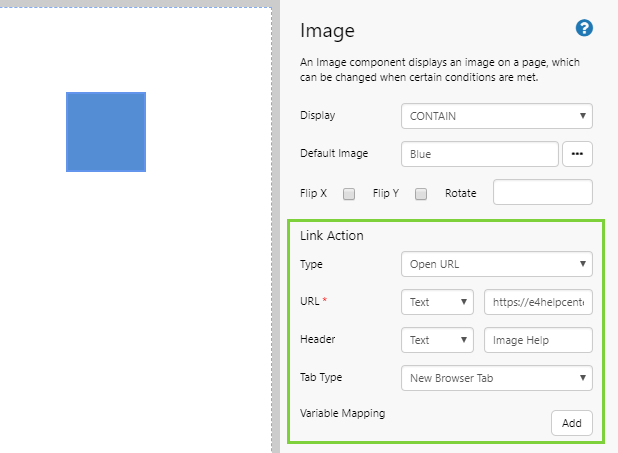The height and width of the screenshot is (453, 618).
Task: Click the ellipsis browse button for Default Image
Action: [x=577, y=154]
